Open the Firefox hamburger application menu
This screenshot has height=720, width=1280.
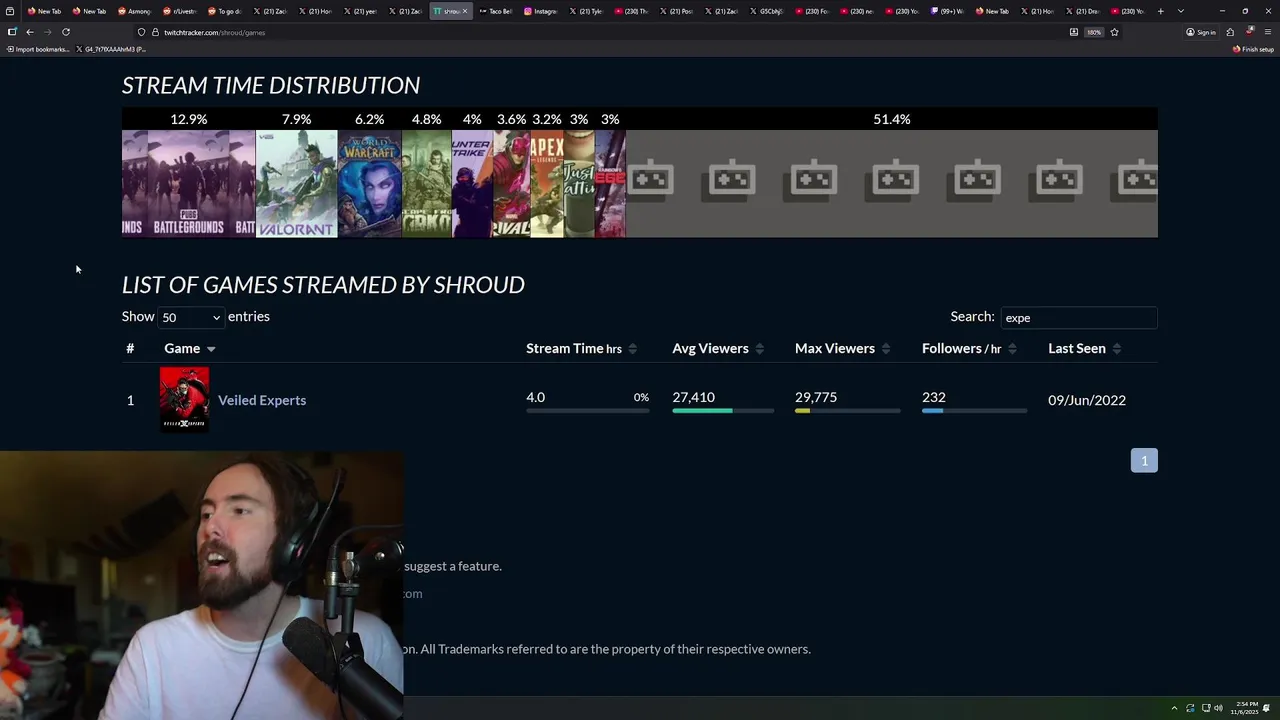click(x=1268, y=32)
